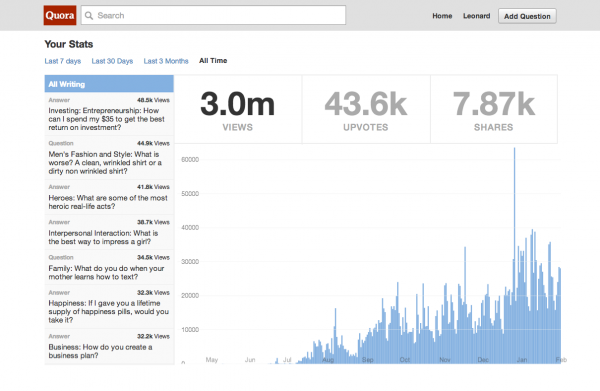Click the 40000 y-axis label
The height and width of the screenshot is (391, 600).
tap(190, 228)
